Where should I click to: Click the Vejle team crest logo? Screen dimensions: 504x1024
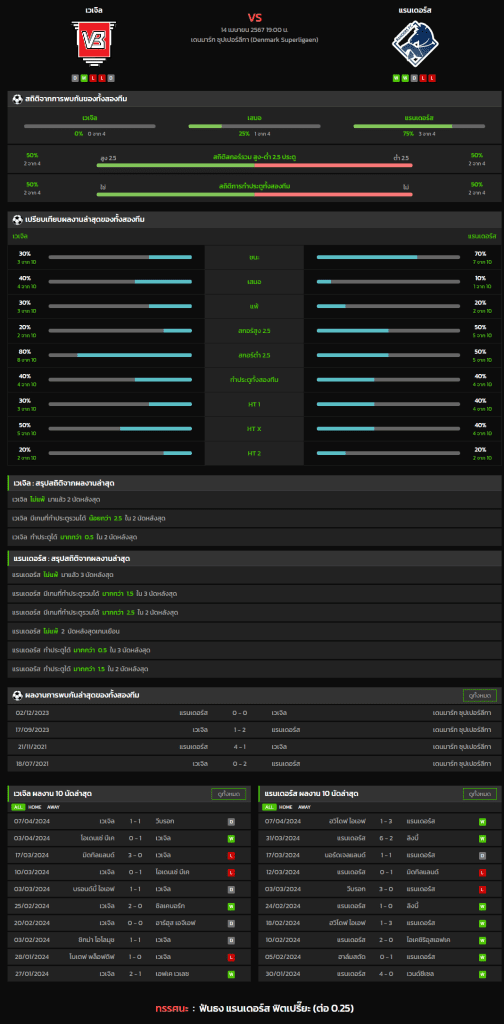click(93, 44)
